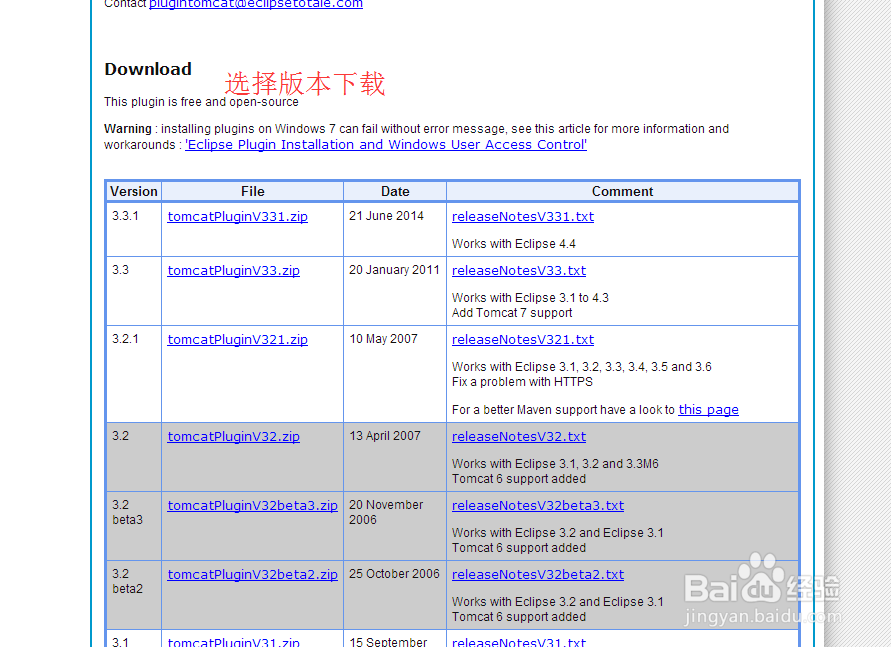This screenshot has height=647, width=891.
Task: Click the File column header
Action: (x=252, y=191)
